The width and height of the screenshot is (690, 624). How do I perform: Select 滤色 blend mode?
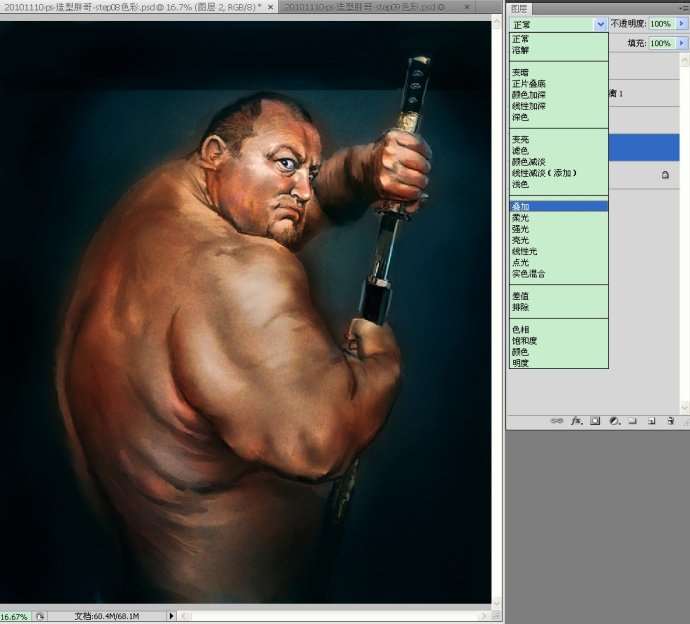pyautogui.click(x=559, y=150)
